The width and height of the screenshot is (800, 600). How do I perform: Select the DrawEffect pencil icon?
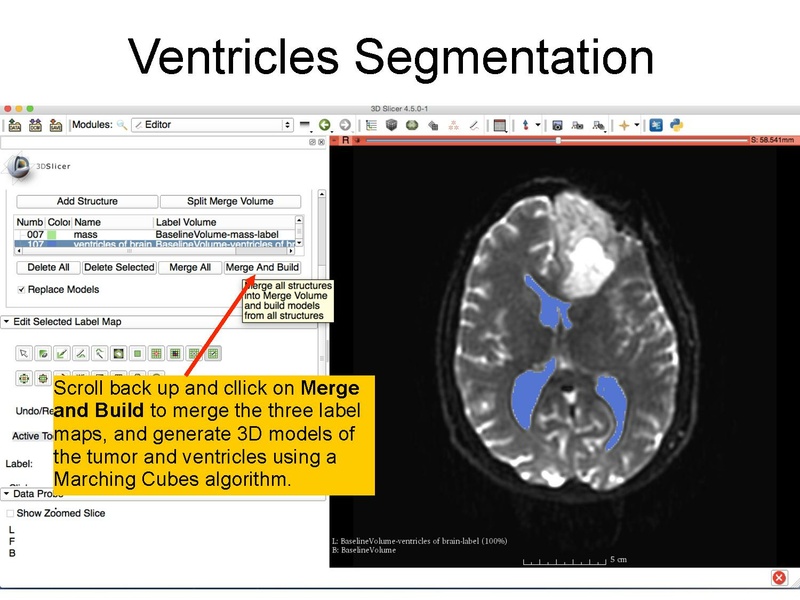click(x=62, y=353)
